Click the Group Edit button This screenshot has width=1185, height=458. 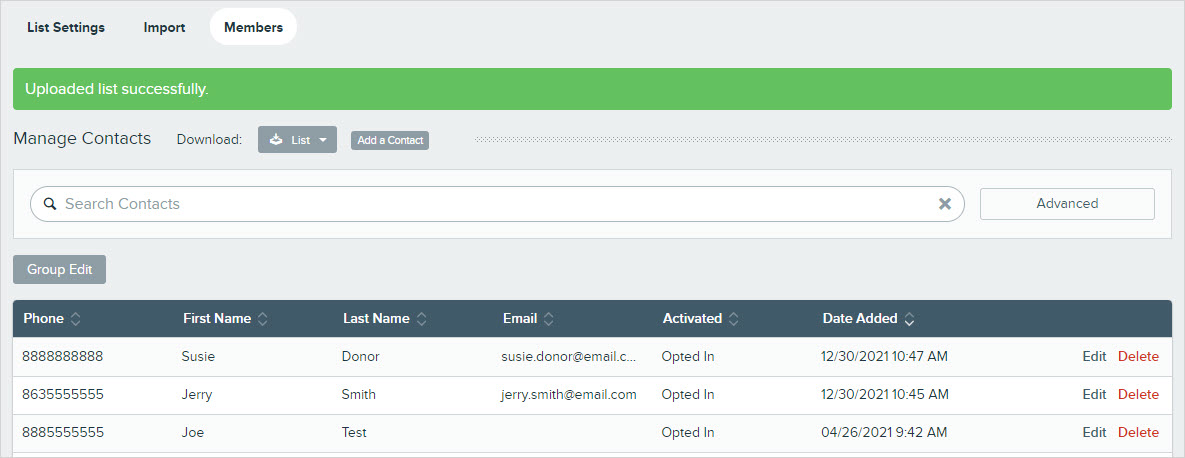pos(59,270)
